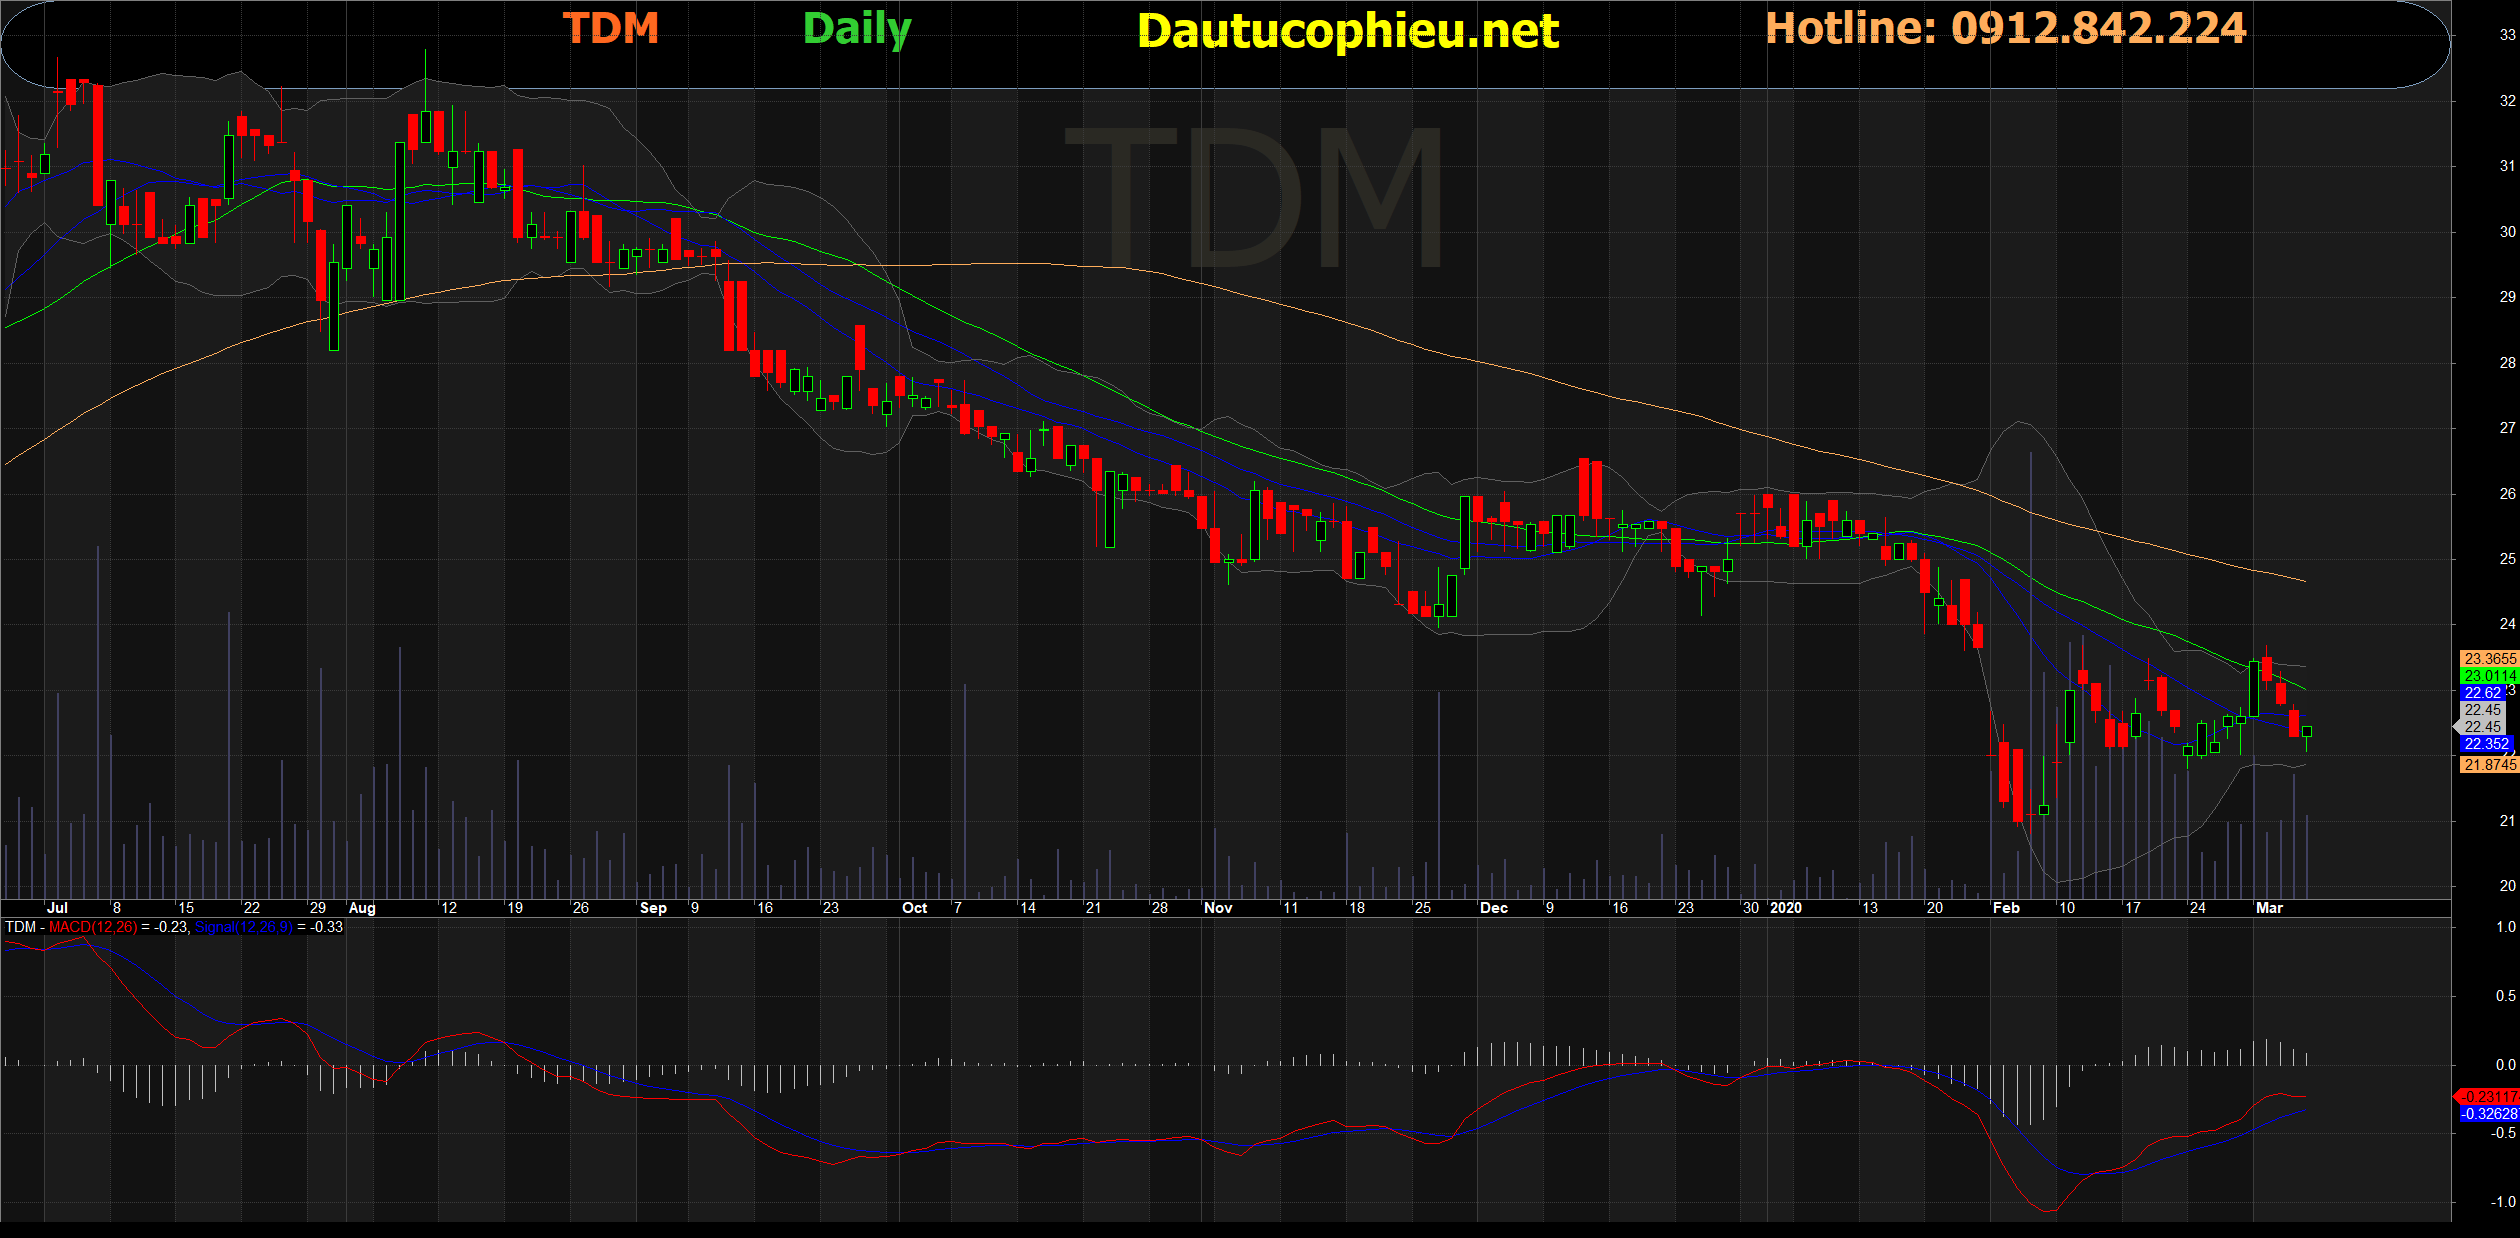Screen dimensions: 2520x1238
Task: Click the green Daily timeframe label
Action: point(857,30)
